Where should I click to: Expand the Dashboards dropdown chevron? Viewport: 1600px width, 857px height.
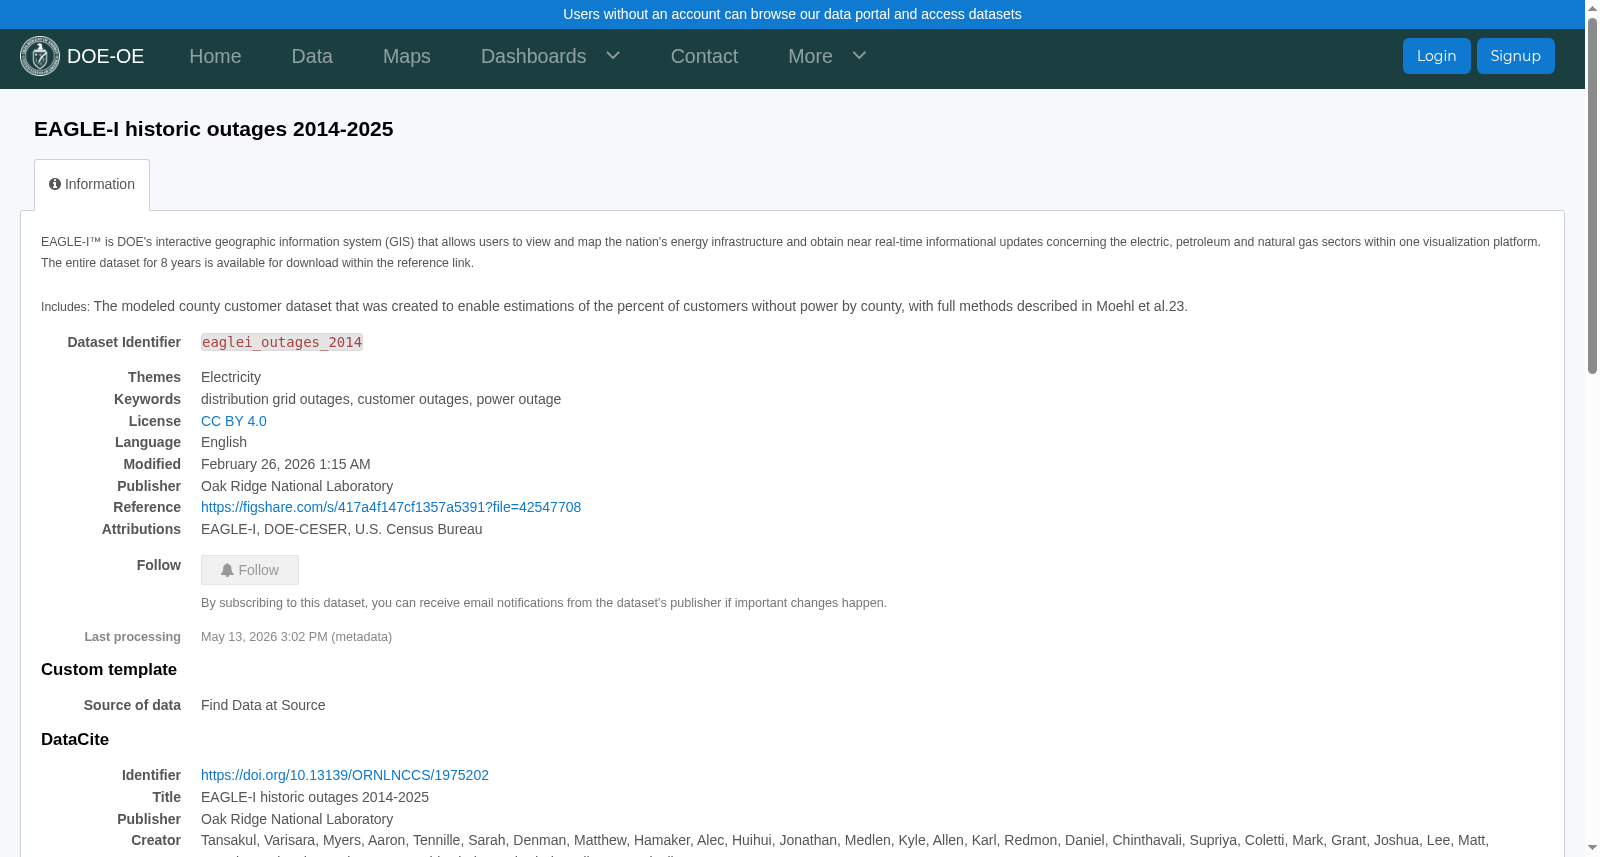pyautogui.click(x=613, y=55)
